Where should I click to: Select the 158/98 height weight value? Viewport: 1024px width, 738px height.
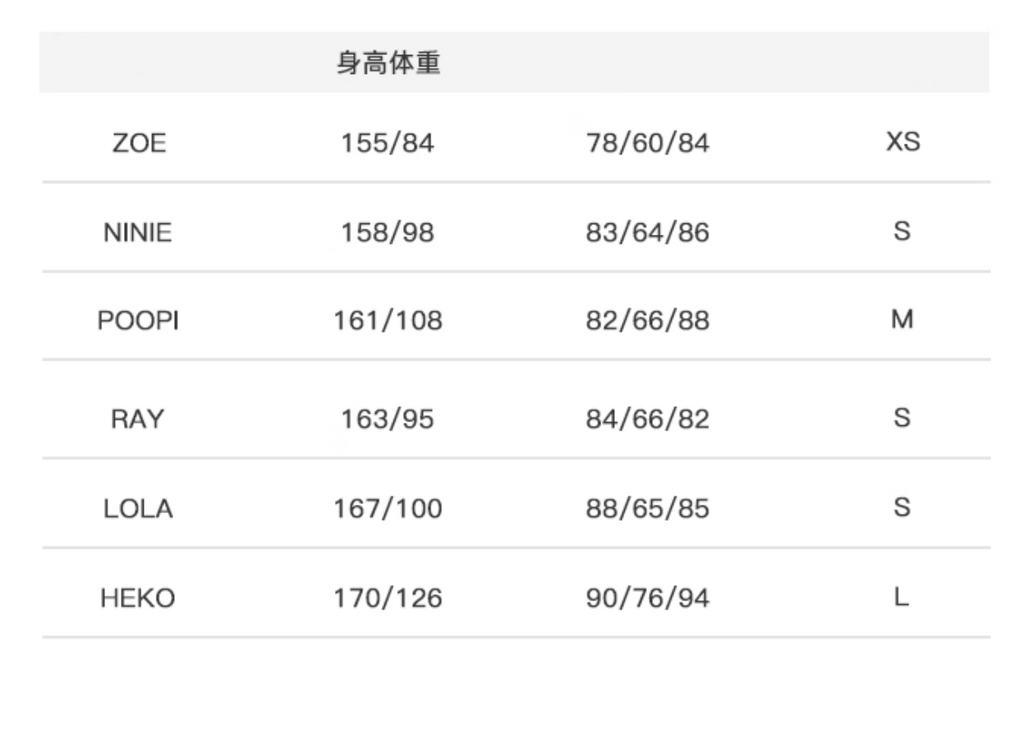pos(388,233)
